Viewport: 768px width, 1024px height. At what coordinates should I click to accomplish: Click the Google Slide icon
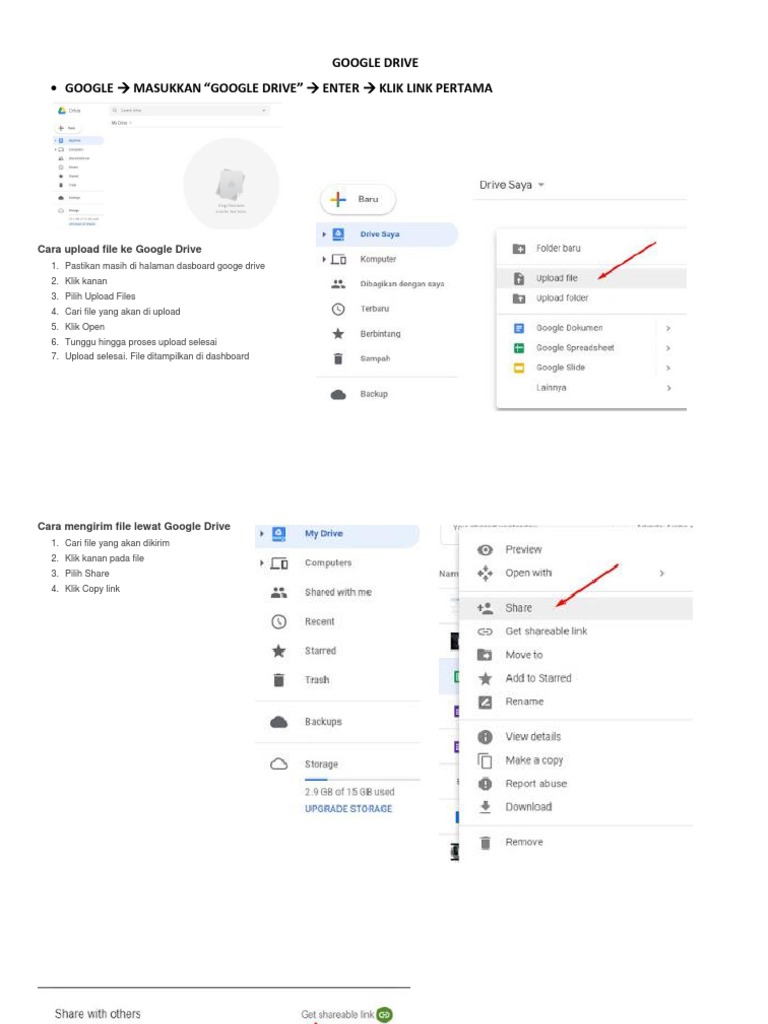[x=519, y=368]
